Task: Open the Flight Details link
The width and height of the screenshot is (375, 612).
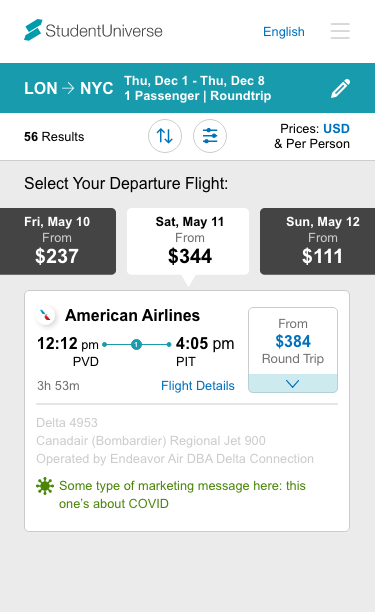Action: (198, 386)
